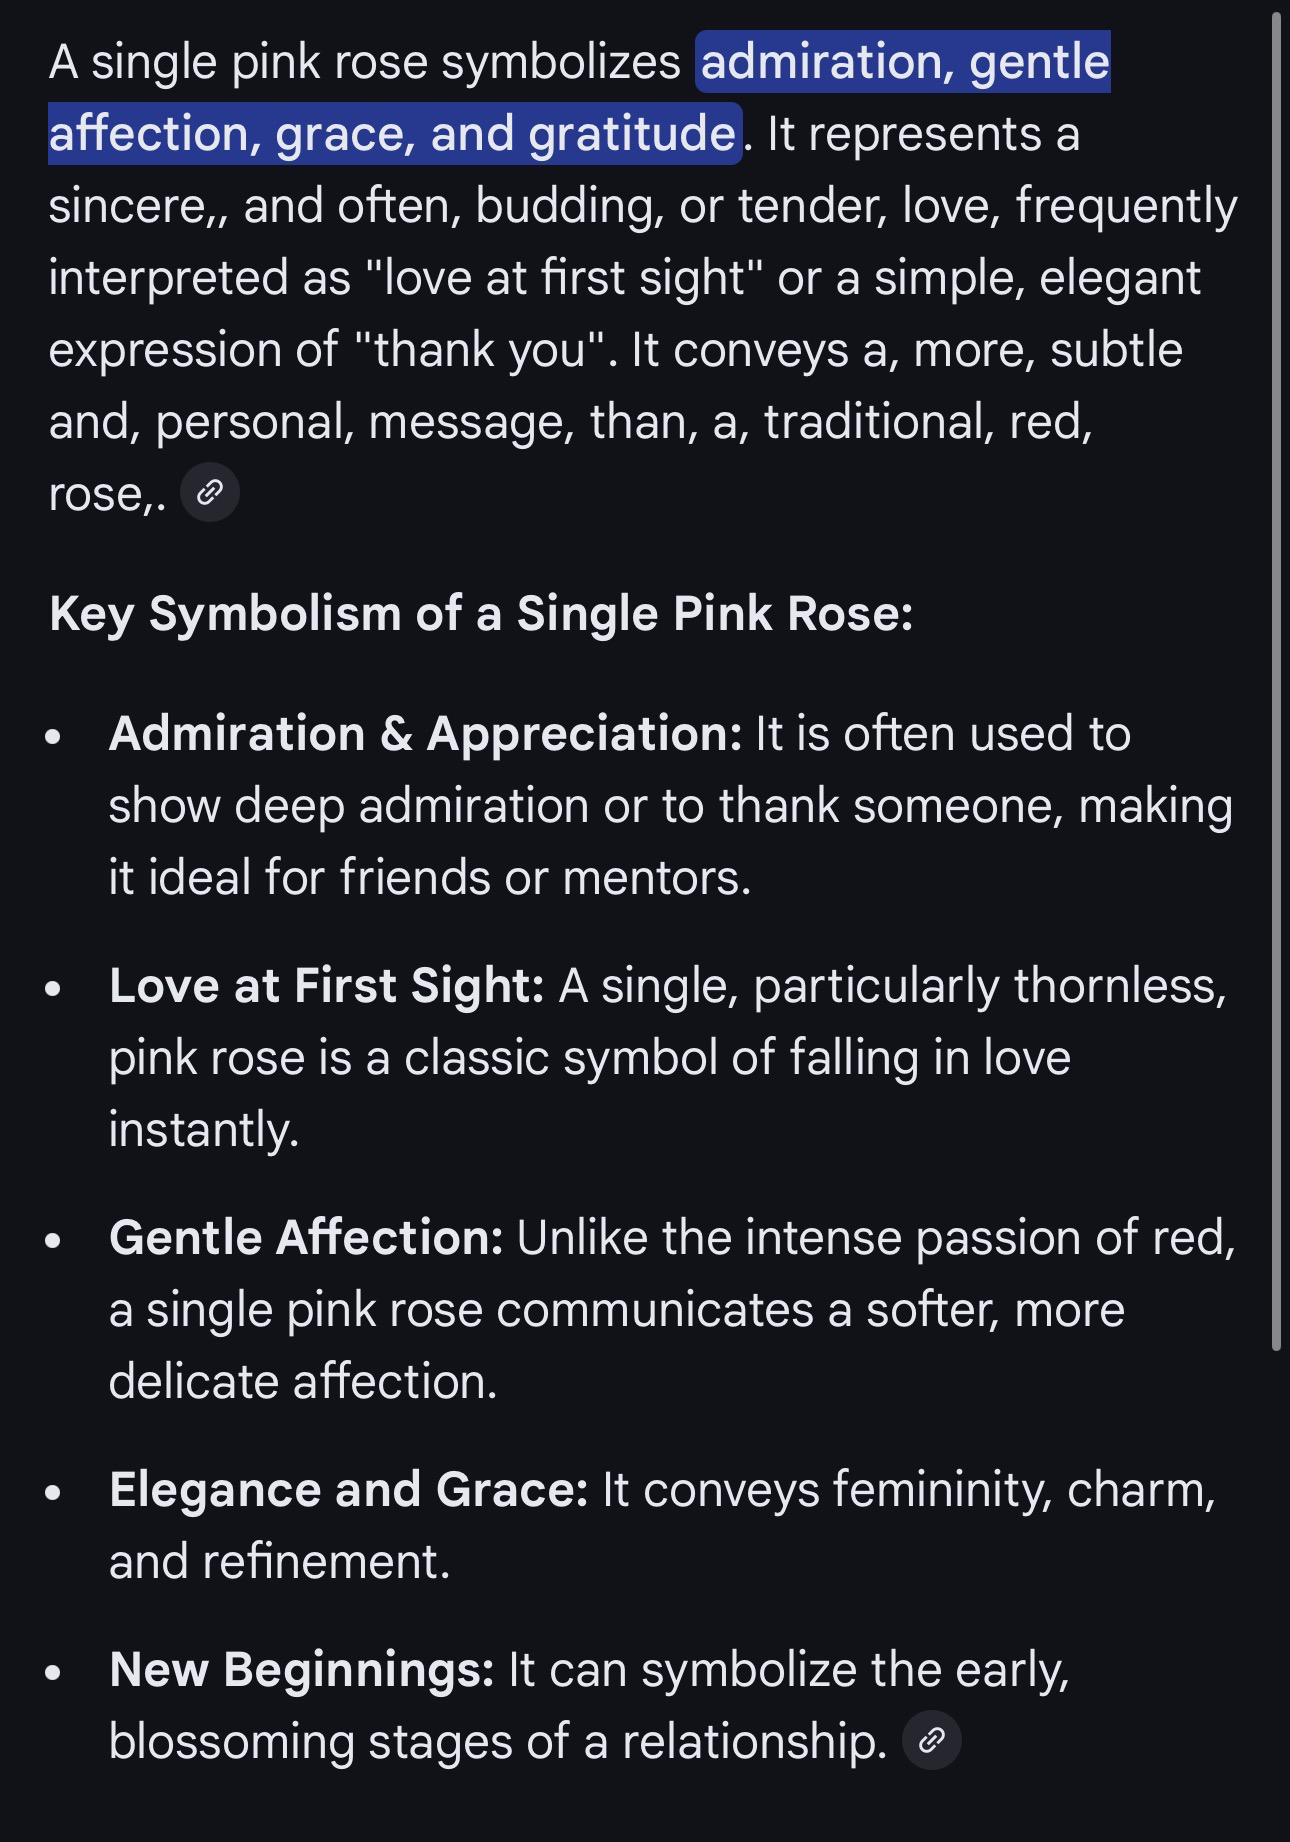
Task: Click the bullet point before "Admiration & Appreciation"
Action: (x=54, y=736)
